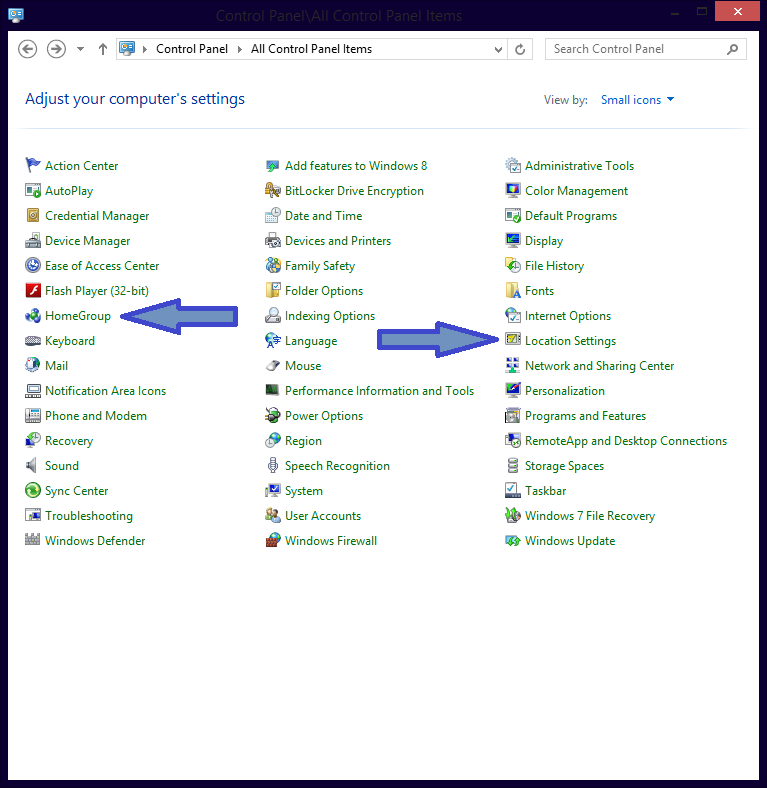767x788 pixels.
Task: Click the Date and Time icon
Action: (272, 215)
